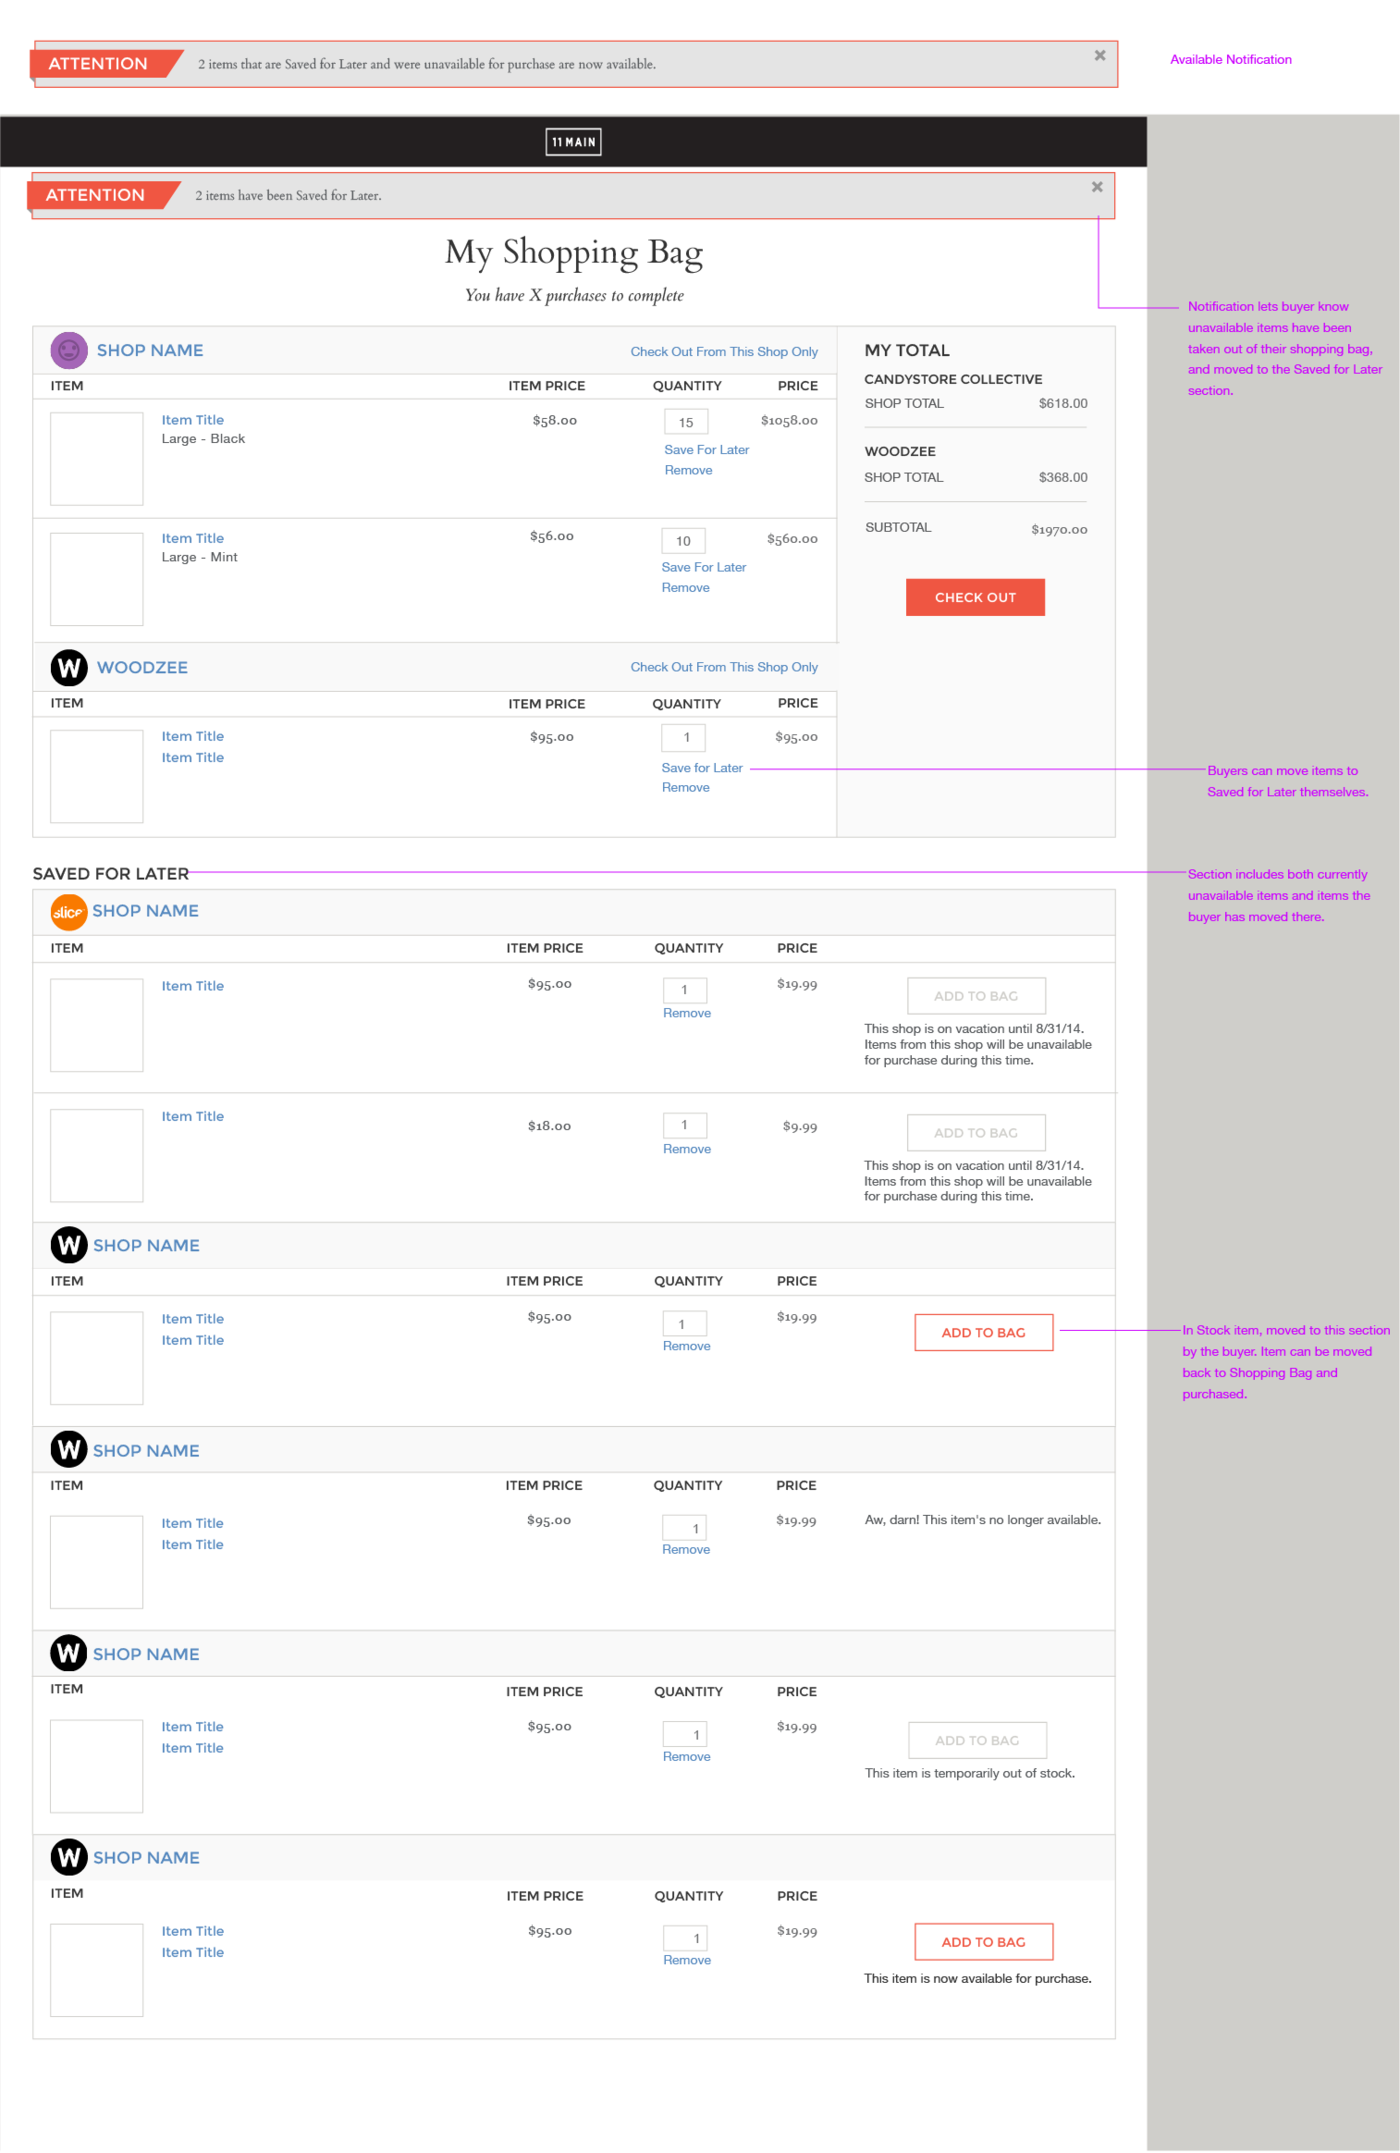The height and width of the screenshot is (2153, 1400).
Task: Remove the Large - Mint item
Action: tap(685, 588)
